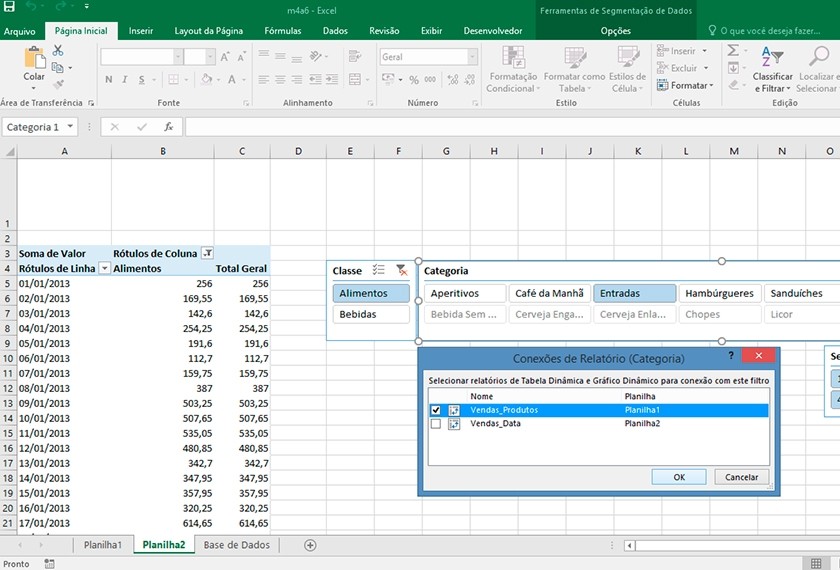The image size is (840, 570).
Task: Expand the number format Geral dropdown
Action: pyautogui.click(x=472, y=58)
